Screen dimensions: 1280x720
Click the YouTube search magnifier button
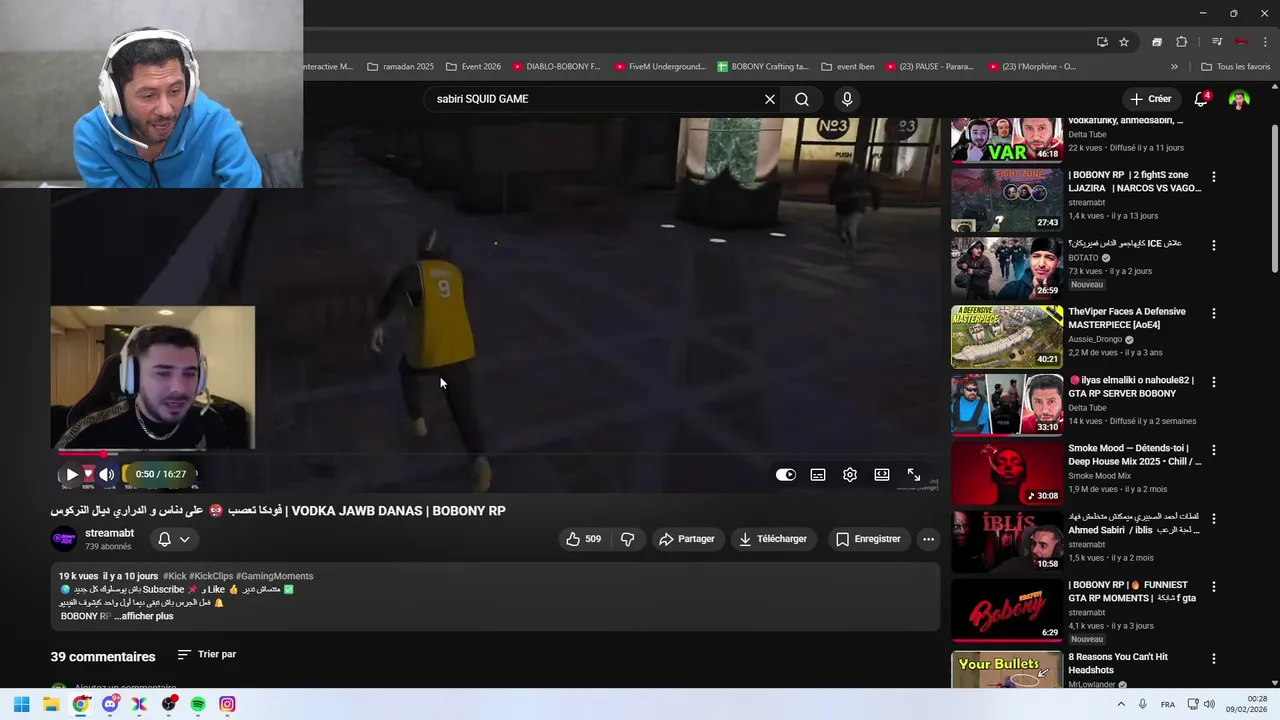[802, 99]
